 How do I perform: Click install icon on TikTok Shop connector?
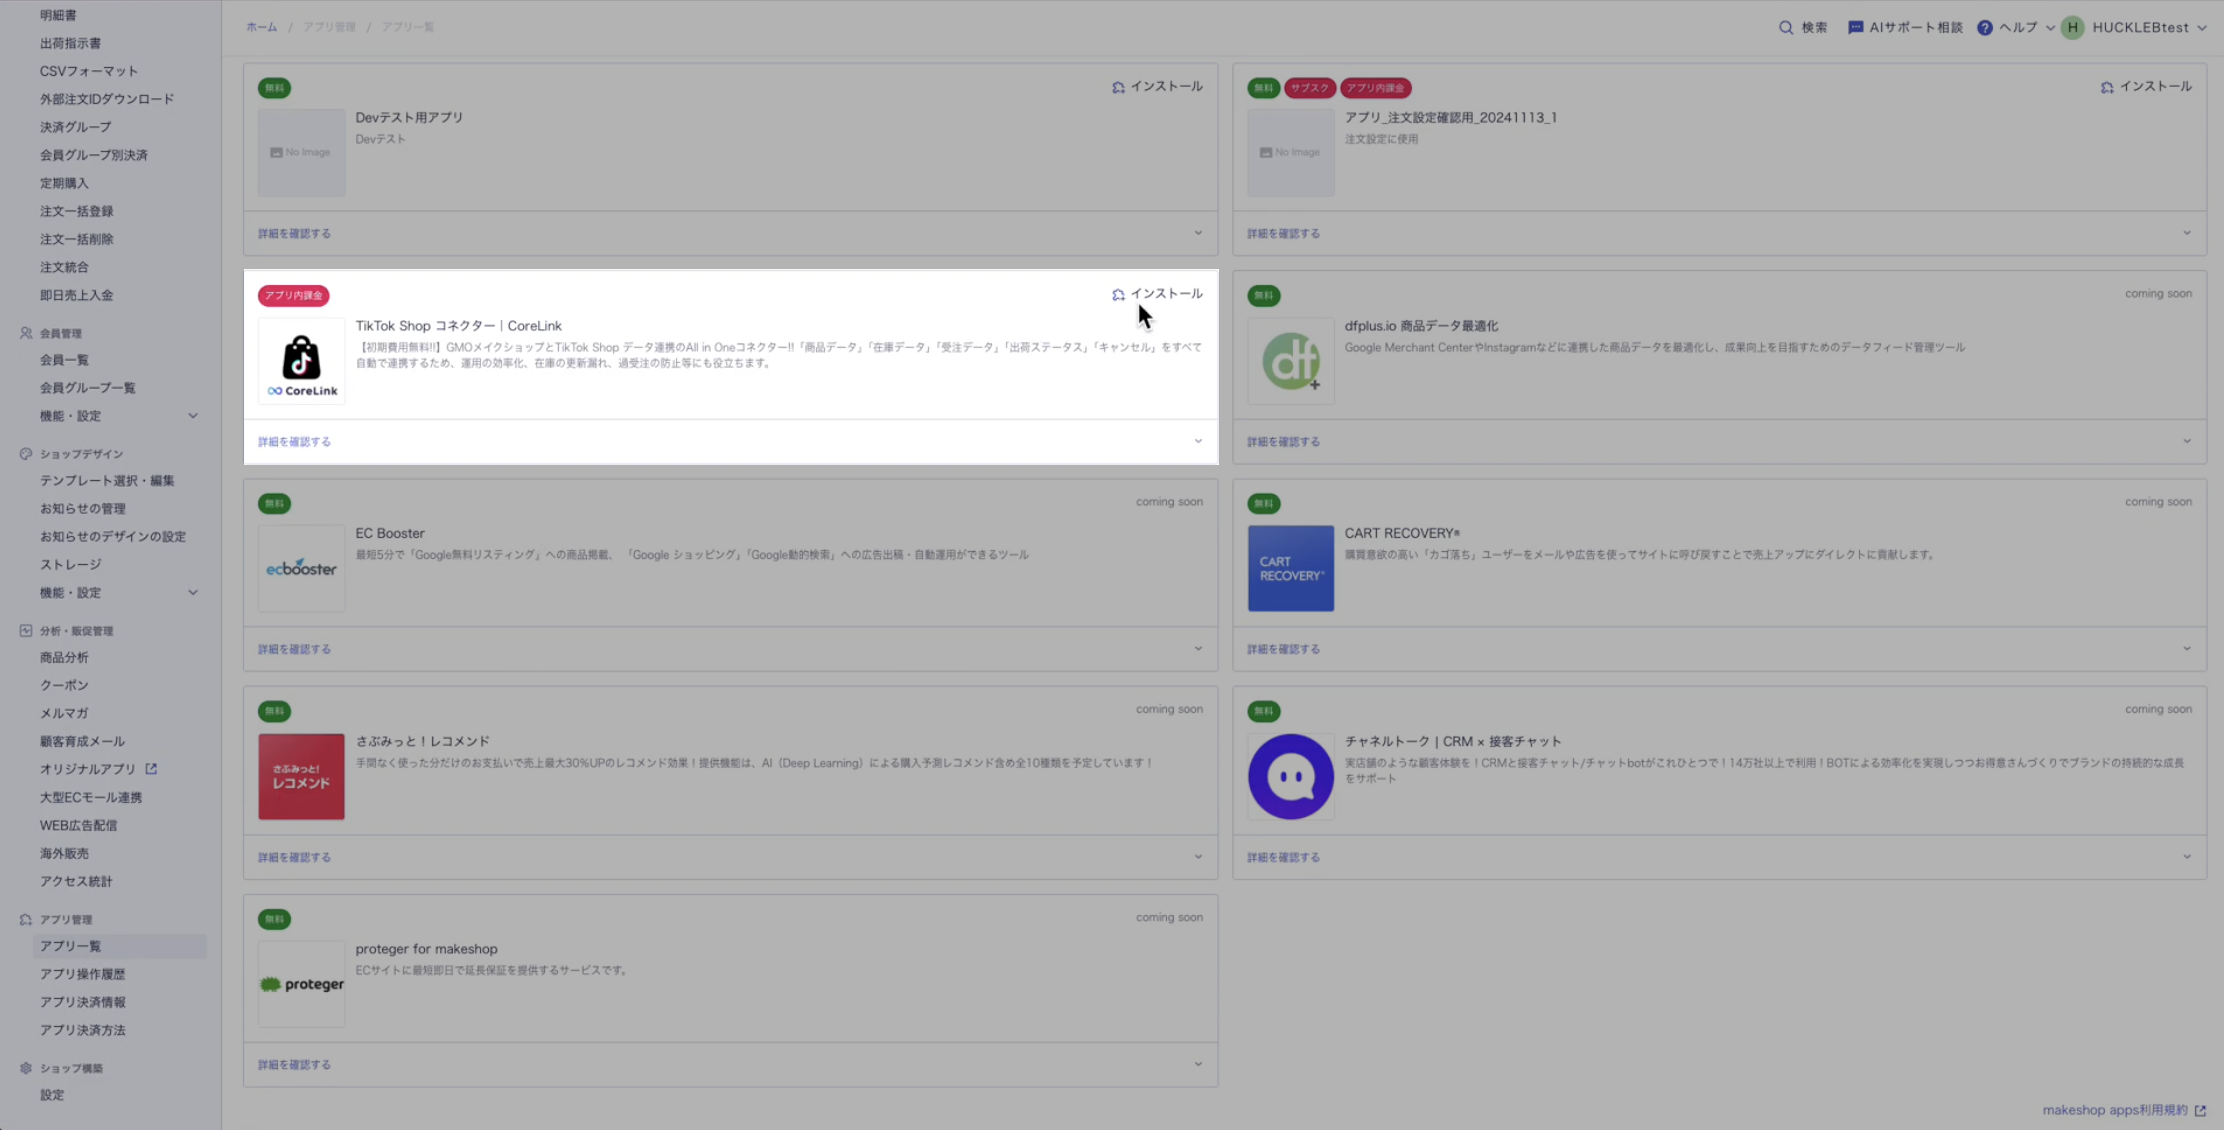coord(1118,295)
